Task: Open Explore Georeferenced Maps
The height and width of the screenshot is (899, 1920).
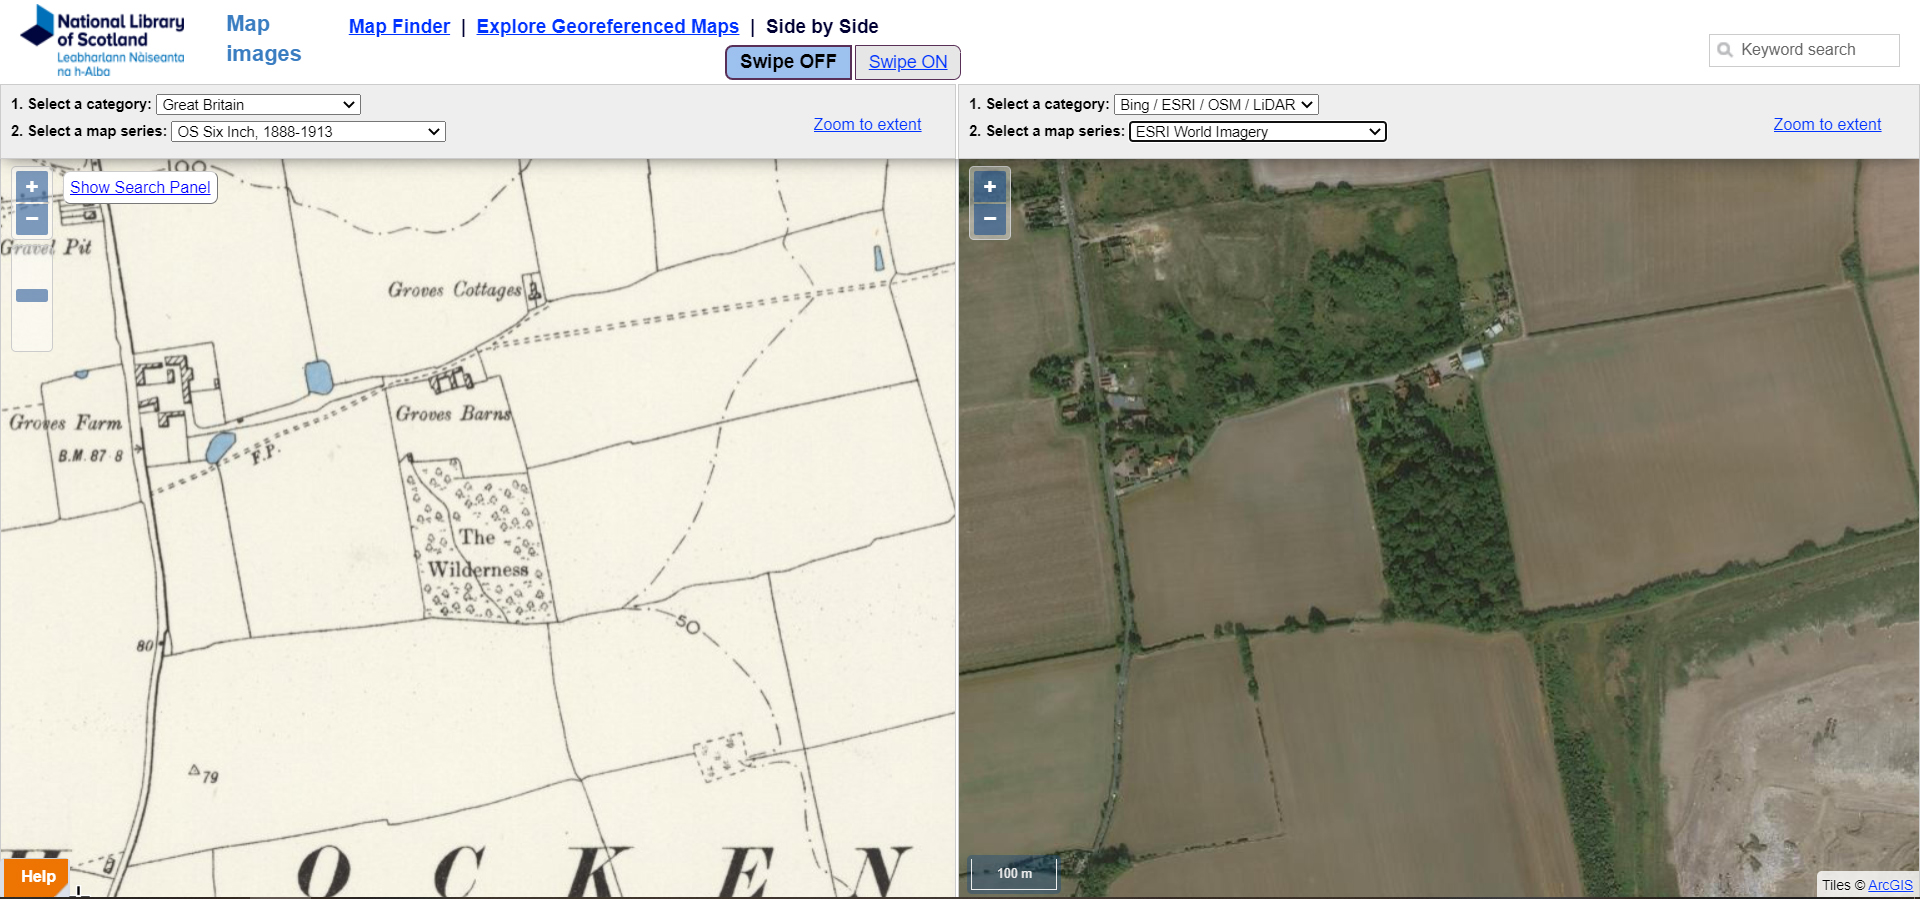Action: pos(608,27)
